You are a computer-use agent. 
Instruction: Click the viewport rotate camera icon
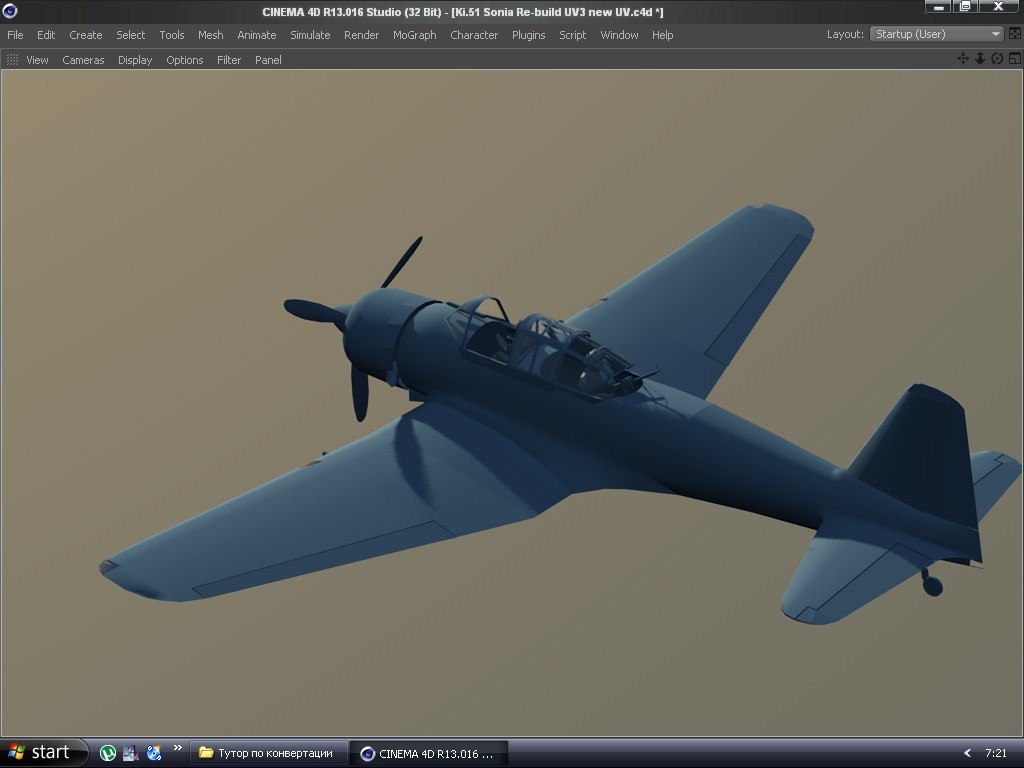tap(997, 59)
